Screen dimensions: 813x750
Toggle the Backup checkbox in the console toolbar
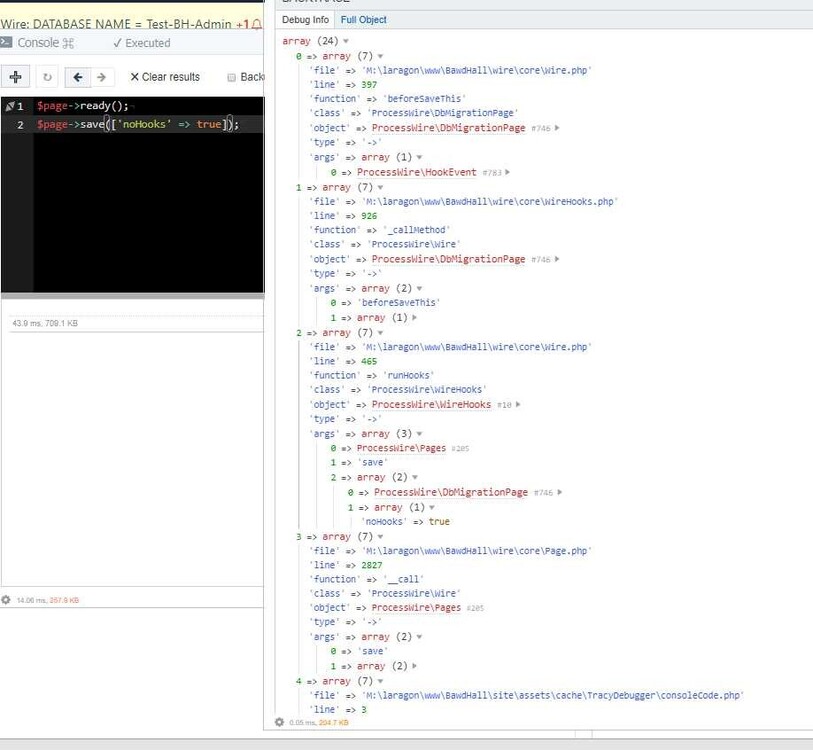[x=232, y=77]
